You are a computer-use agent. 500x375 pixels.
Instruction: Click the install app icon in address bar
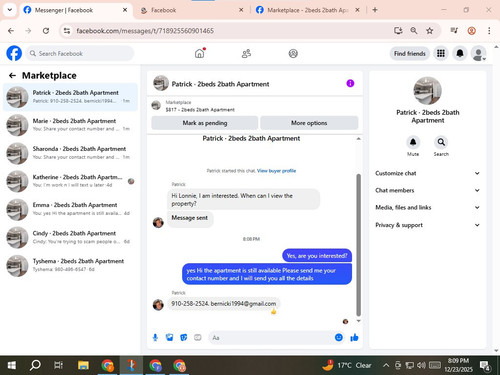[x=398, y=31]
